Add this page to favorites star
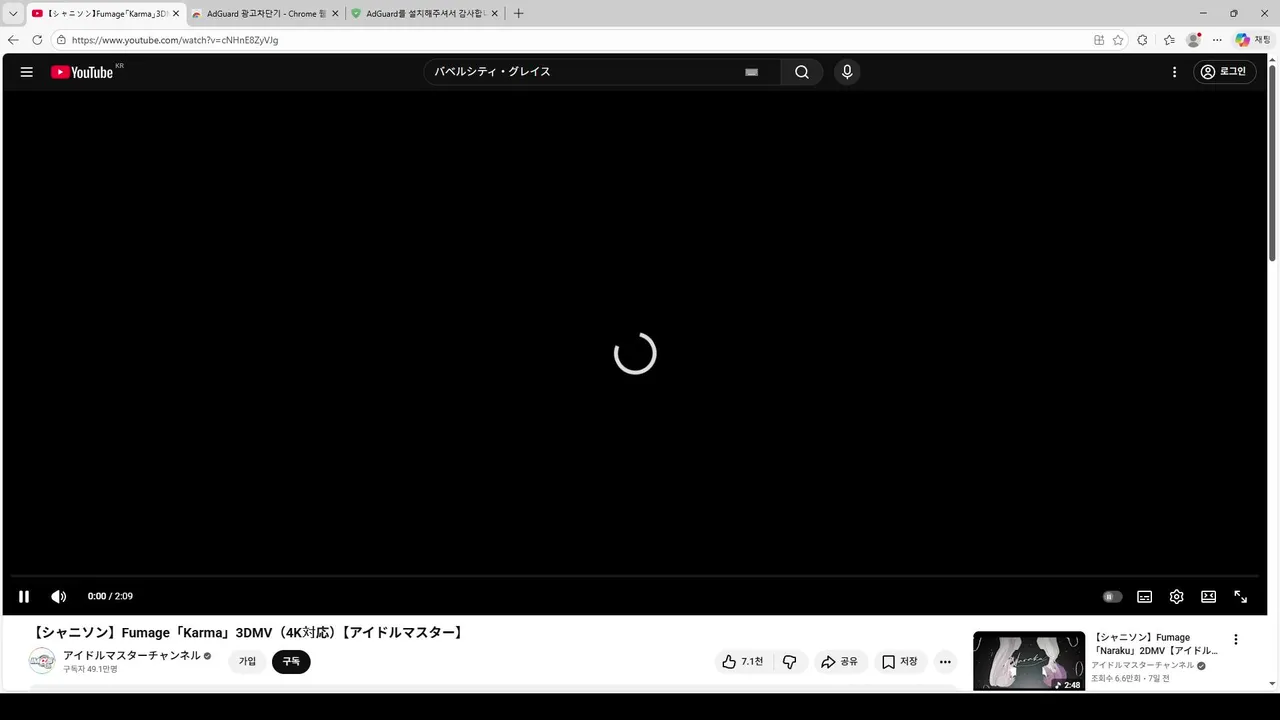Viewport: 1280px width, 720px height. point(1118,40)
